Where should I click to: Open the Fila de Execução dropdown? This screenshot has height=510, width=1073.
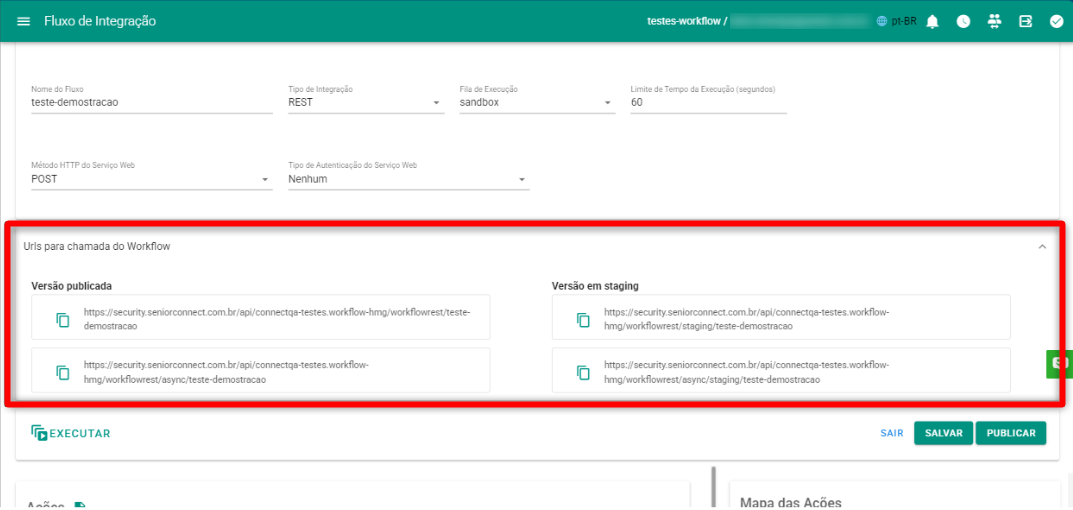537,103
